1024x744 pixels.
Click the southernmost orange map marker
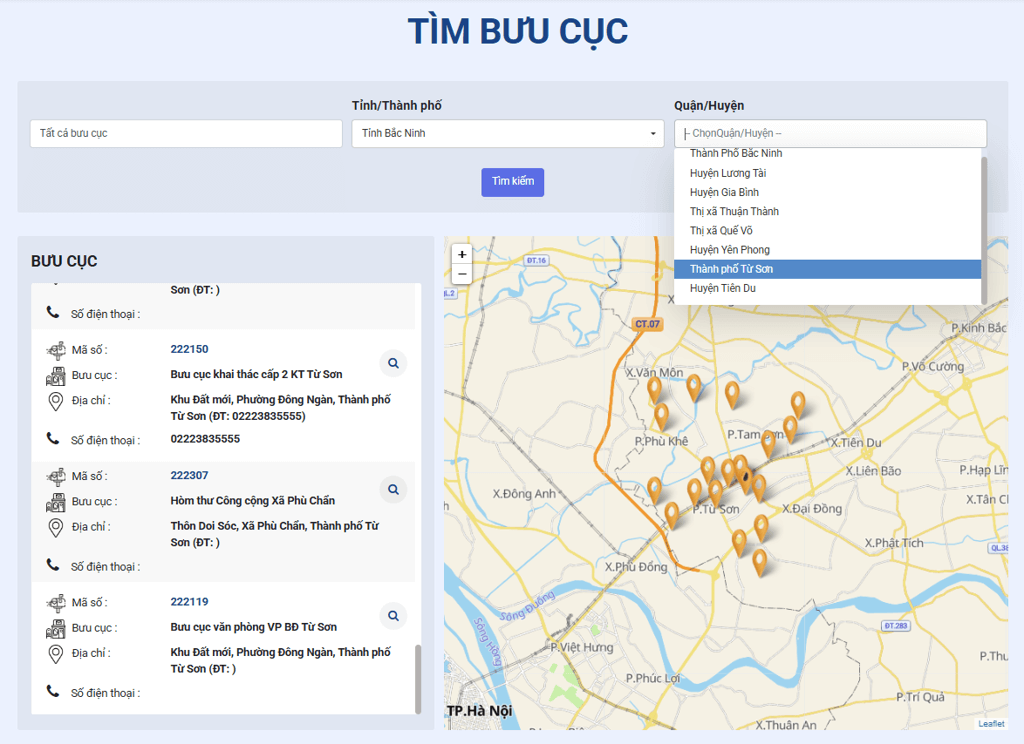[760, 561]
